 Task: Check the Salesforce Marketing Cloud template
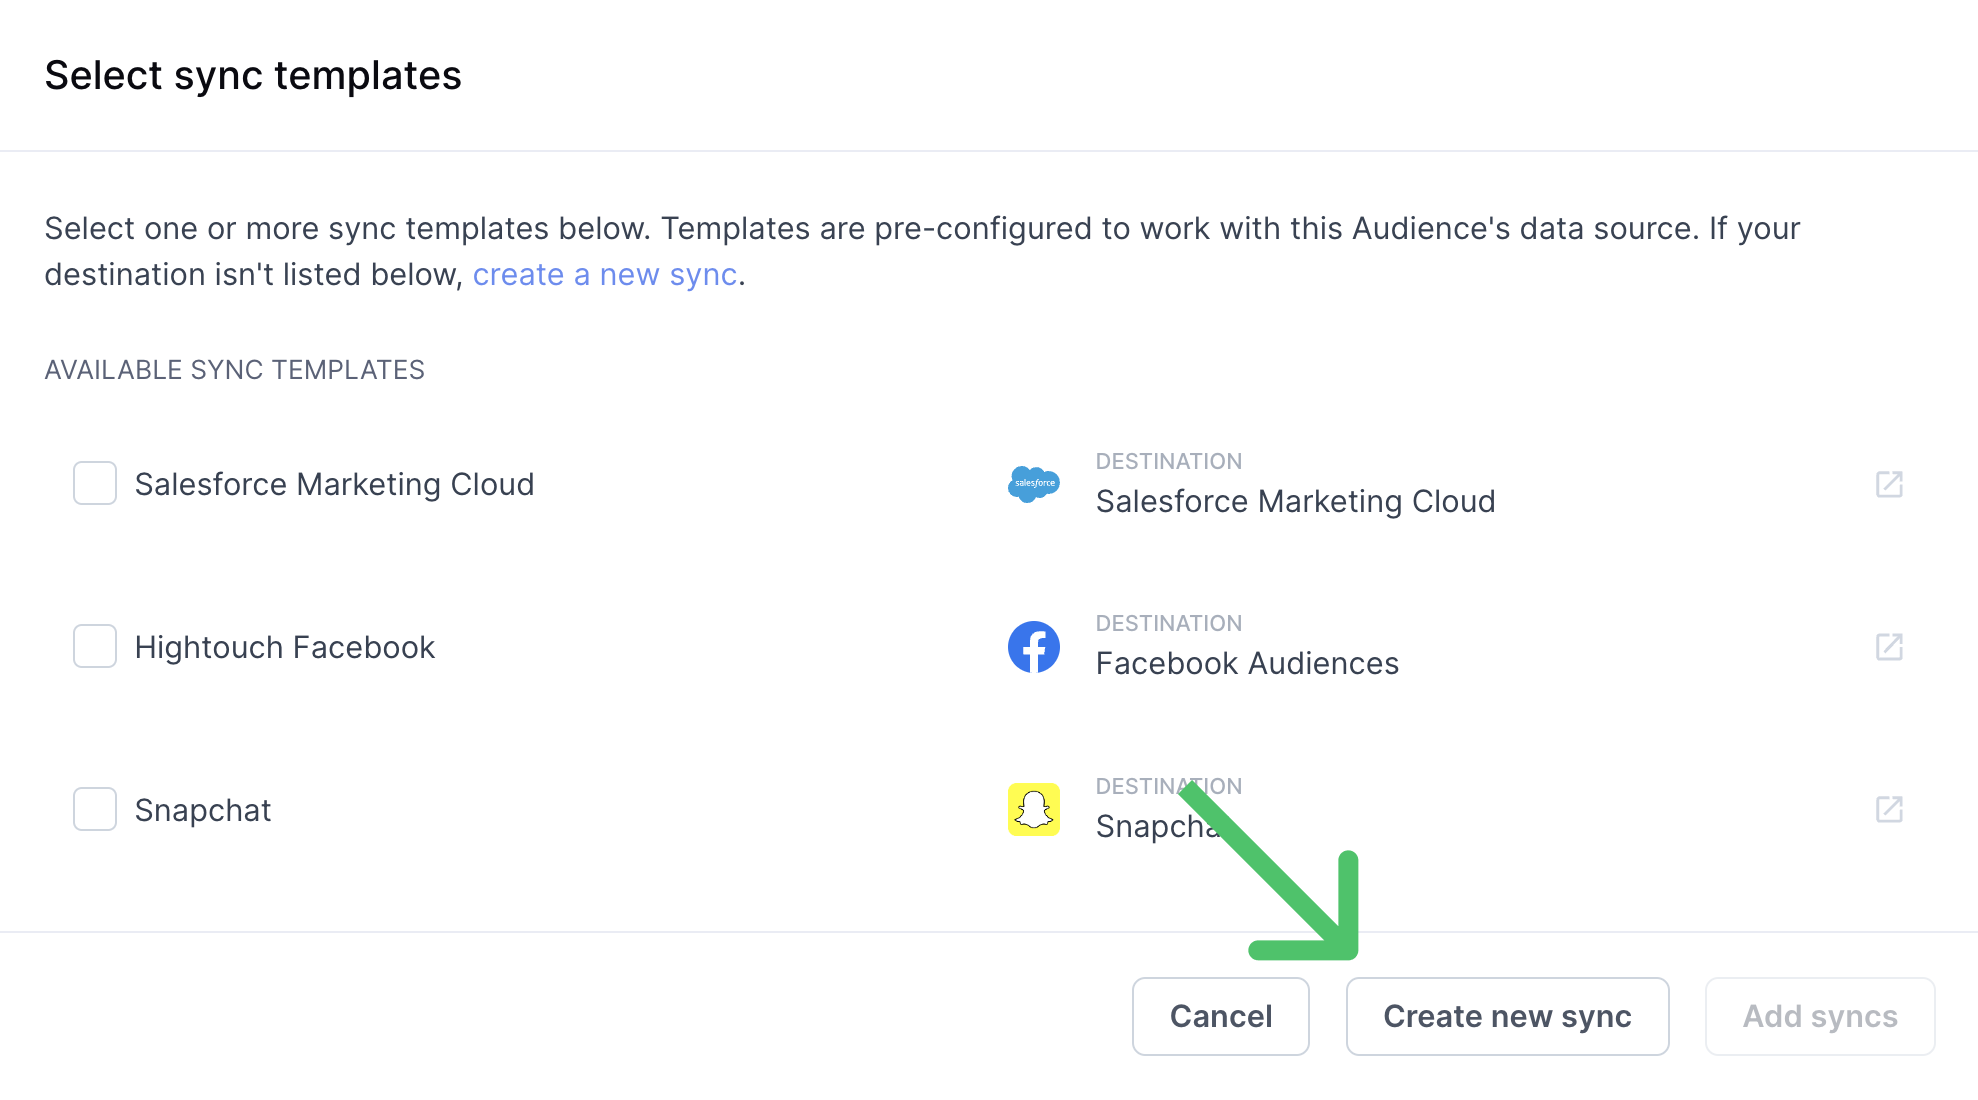pyautogui.click(x=95, y=484)
